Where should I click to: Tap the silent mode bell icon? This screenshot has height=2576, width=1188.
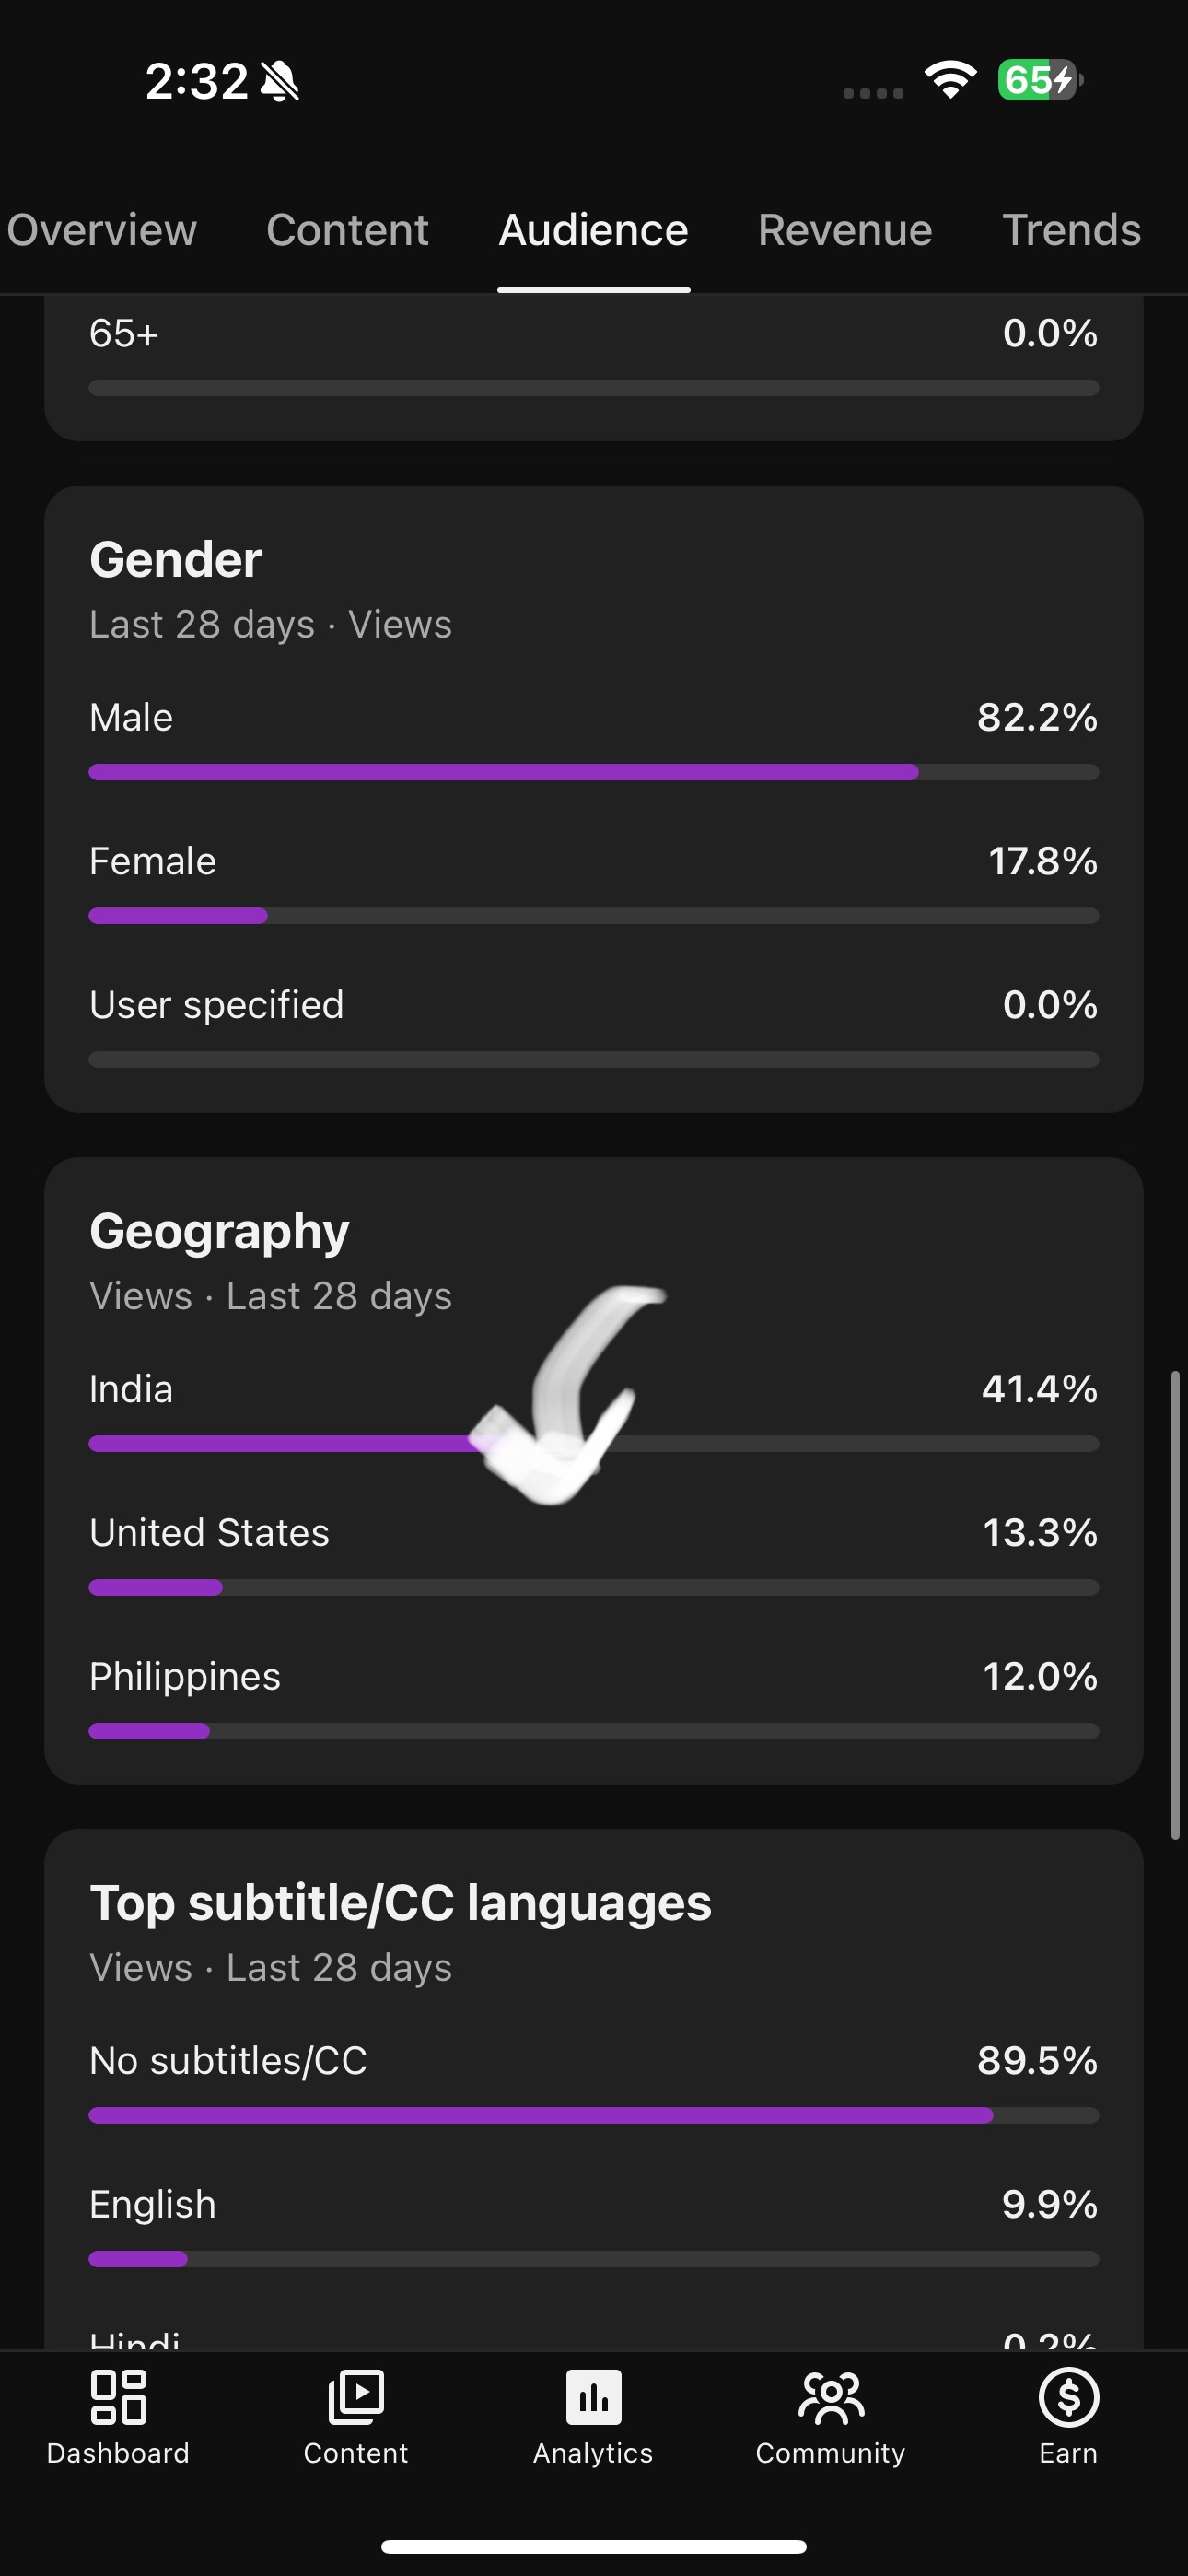click(279, 81)
